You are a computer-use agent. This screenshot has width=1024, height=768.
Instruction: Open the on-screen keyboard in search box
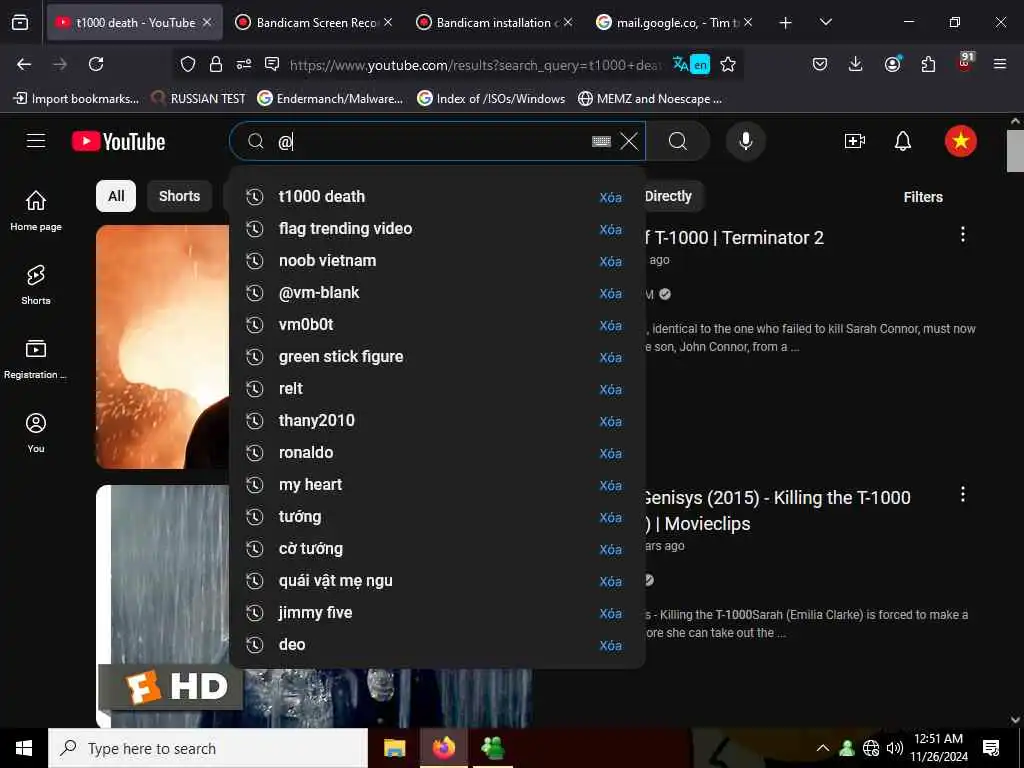(601, 141)
